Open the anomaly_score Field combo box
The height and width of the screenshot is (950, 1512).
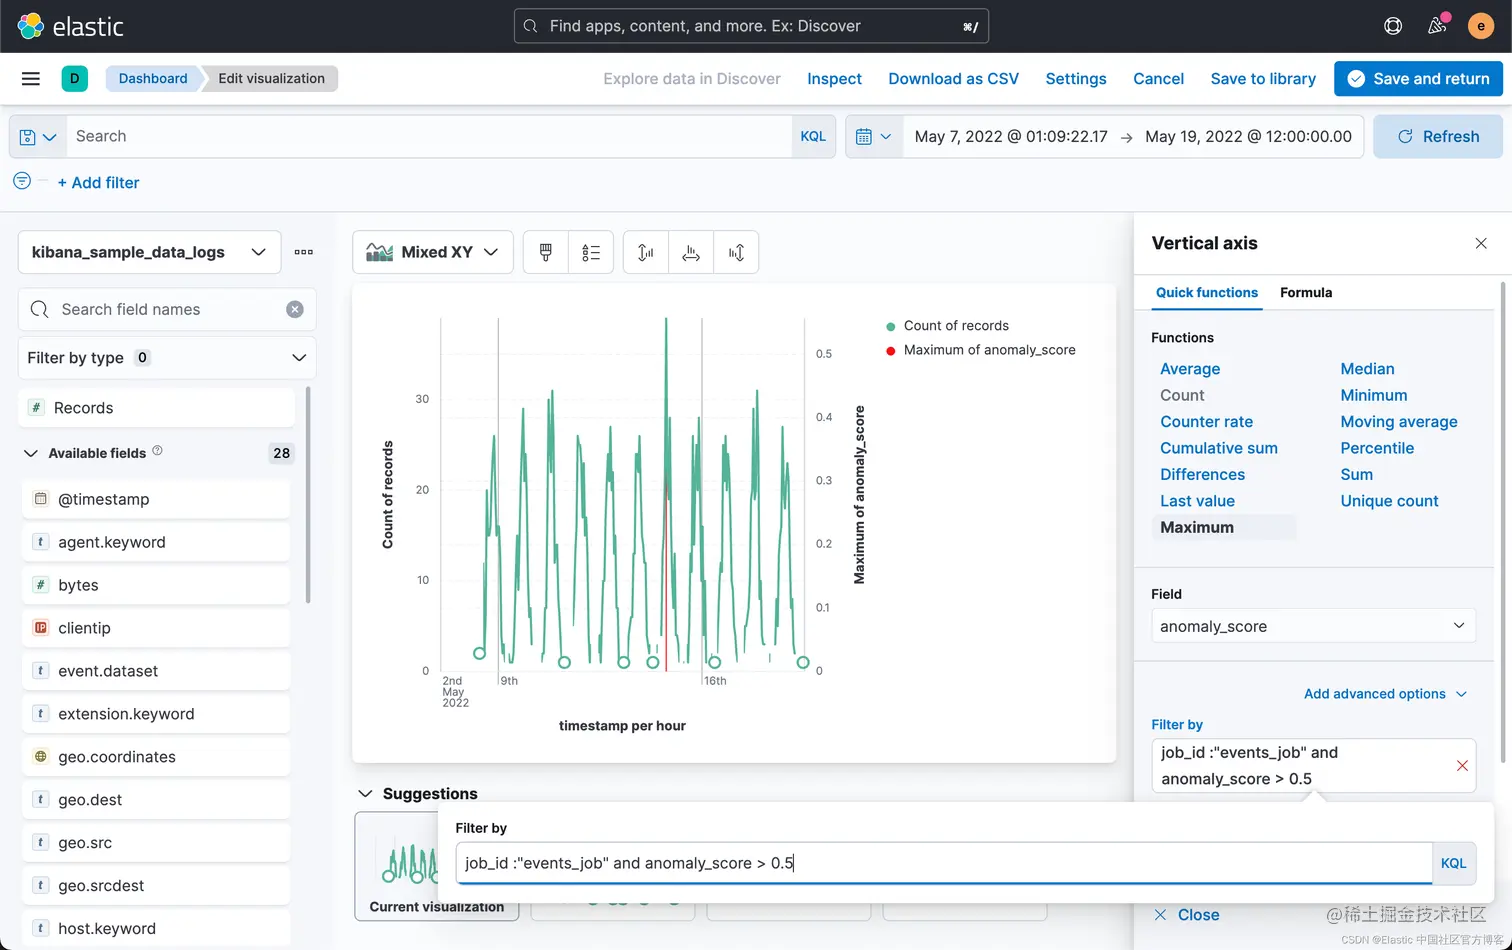[x=1313, y=626]
